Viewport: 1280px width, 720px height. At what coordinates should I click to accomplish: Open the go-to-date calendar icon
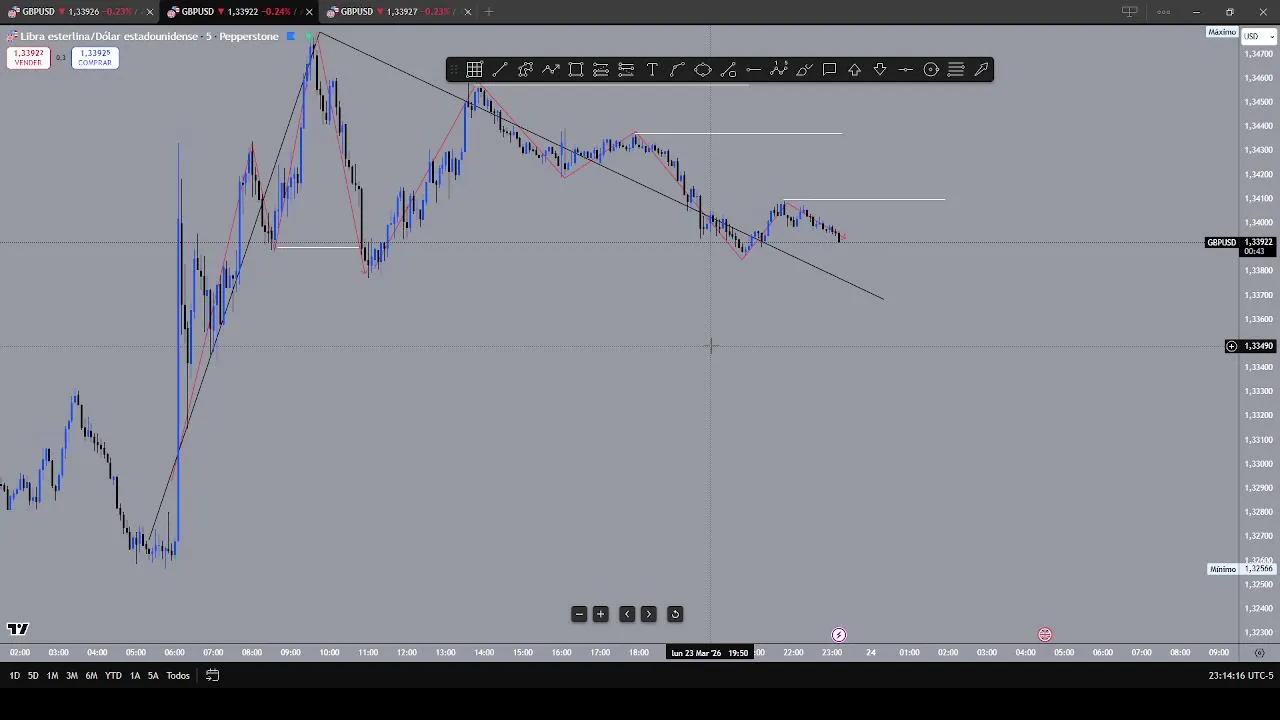tap(212, 675)
